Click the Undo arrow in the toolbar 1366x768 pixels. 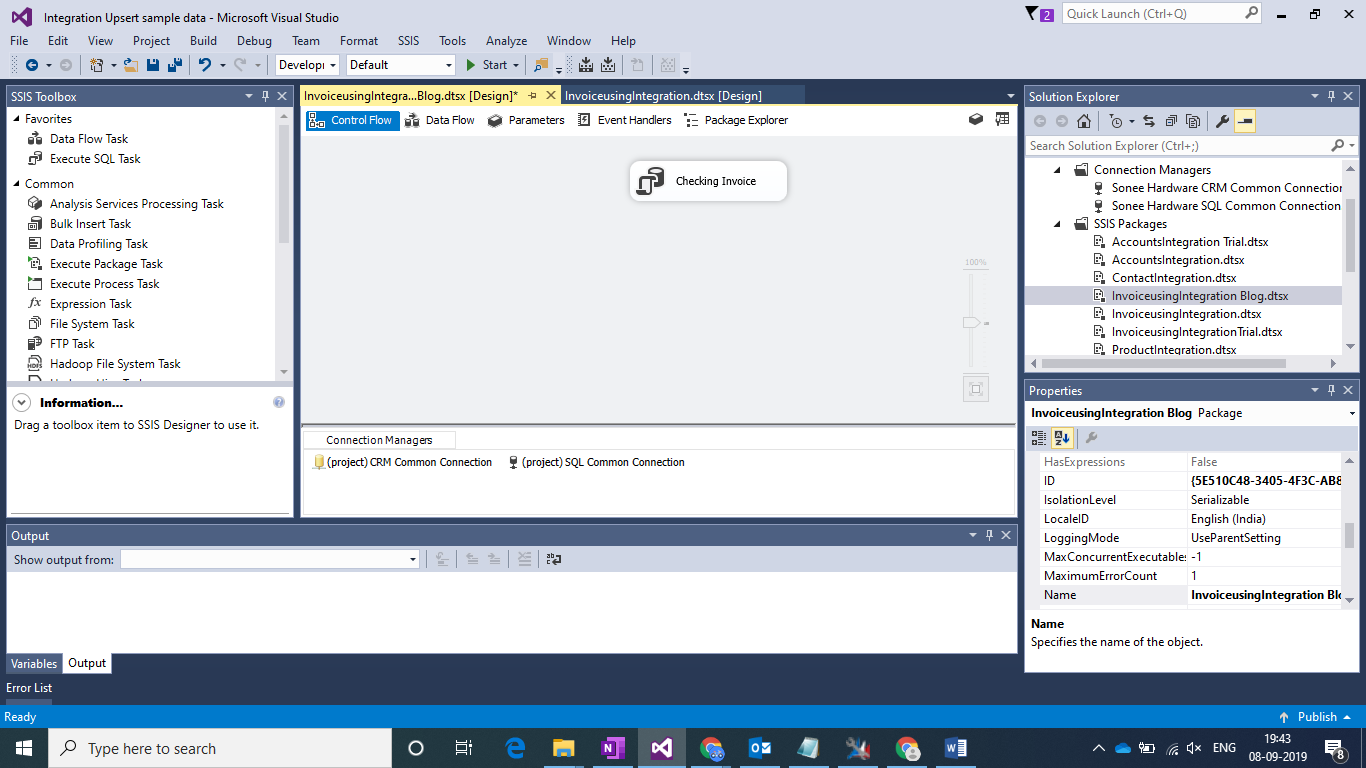205,65
